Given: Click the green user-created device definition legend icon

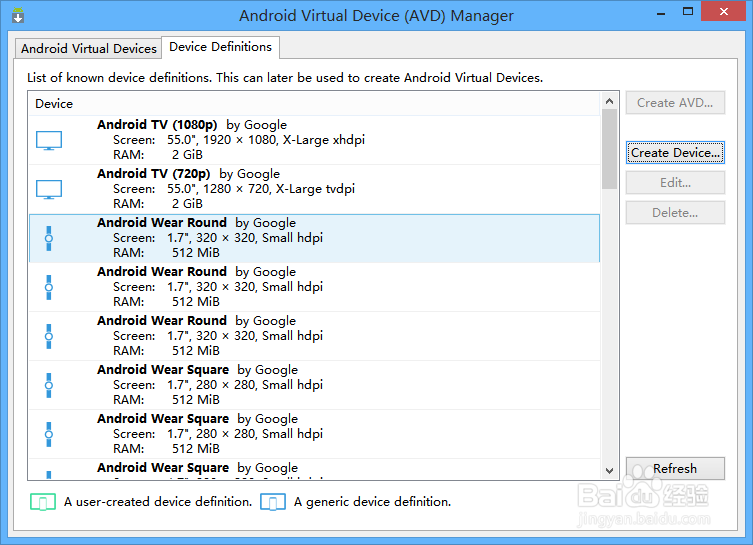Looking at the screenshot, I should pos(43,502).
